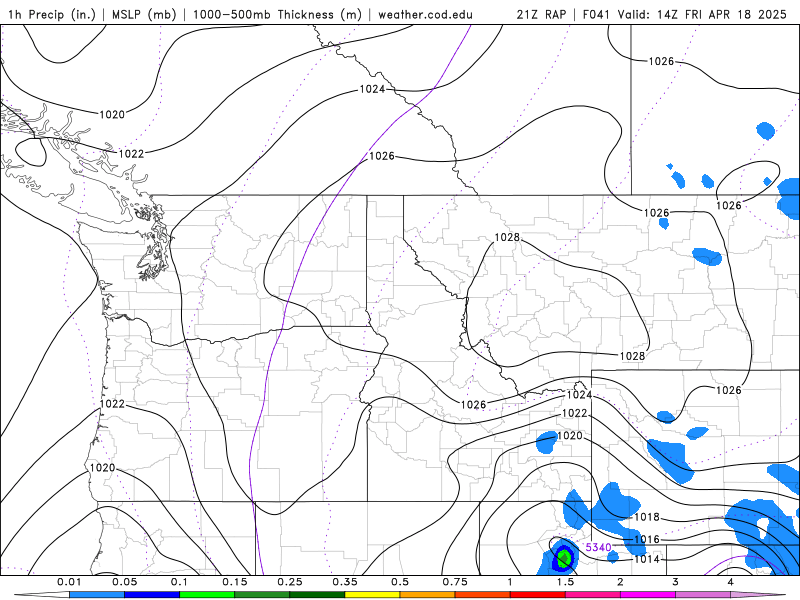The height and width of the screenshot is (600, 800).
Task: Click the 0.05 legend value
Action: (124, 582)
